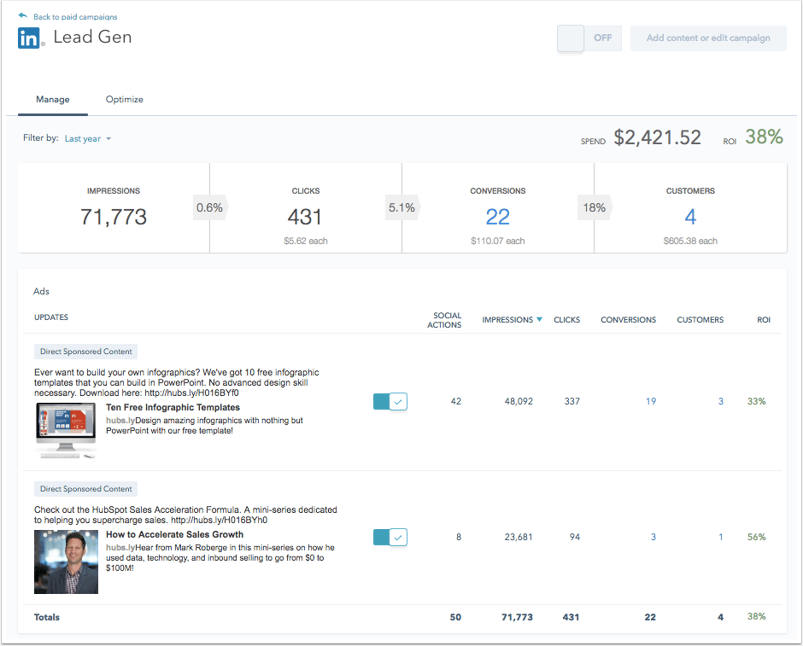Open the 19 conversions link for infographics ad
This screenshot has height=646, width=803.
coord(650,401)
